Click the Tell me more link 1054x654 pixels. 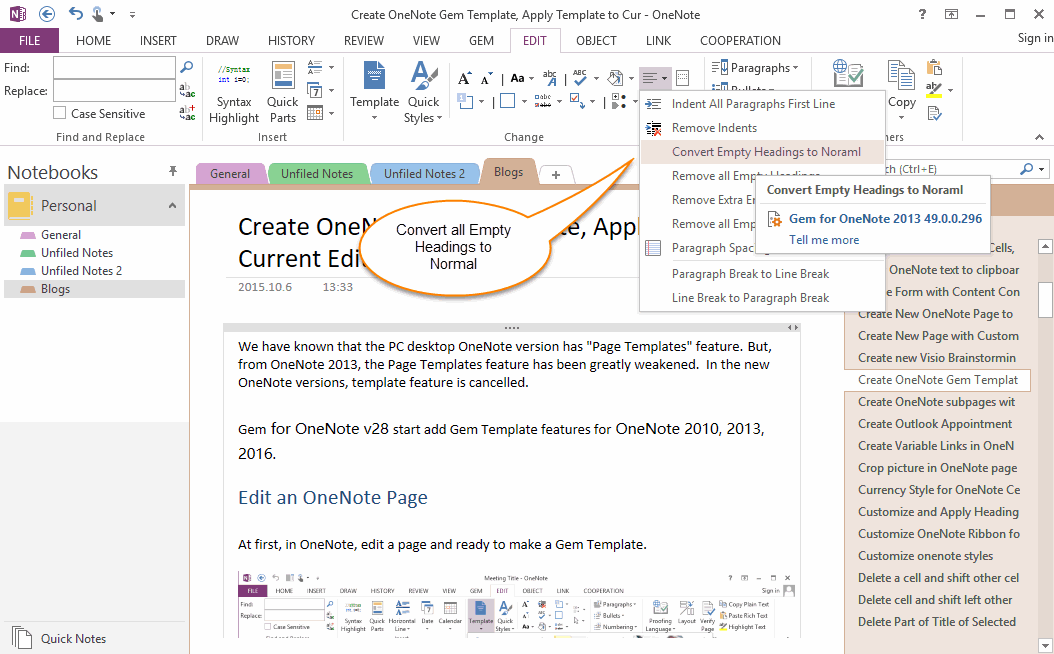(824, 240)
